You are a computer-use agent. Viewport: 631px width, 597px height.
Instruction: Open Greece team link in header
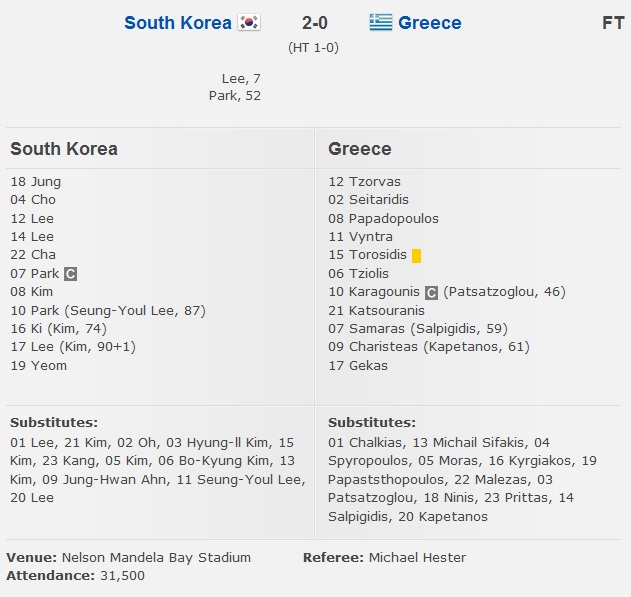click(430, 22)
